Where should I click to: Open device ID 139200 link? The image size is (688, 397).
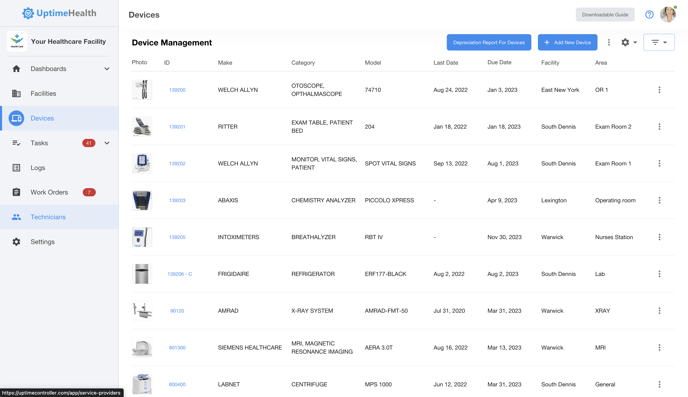coord(177,90)
